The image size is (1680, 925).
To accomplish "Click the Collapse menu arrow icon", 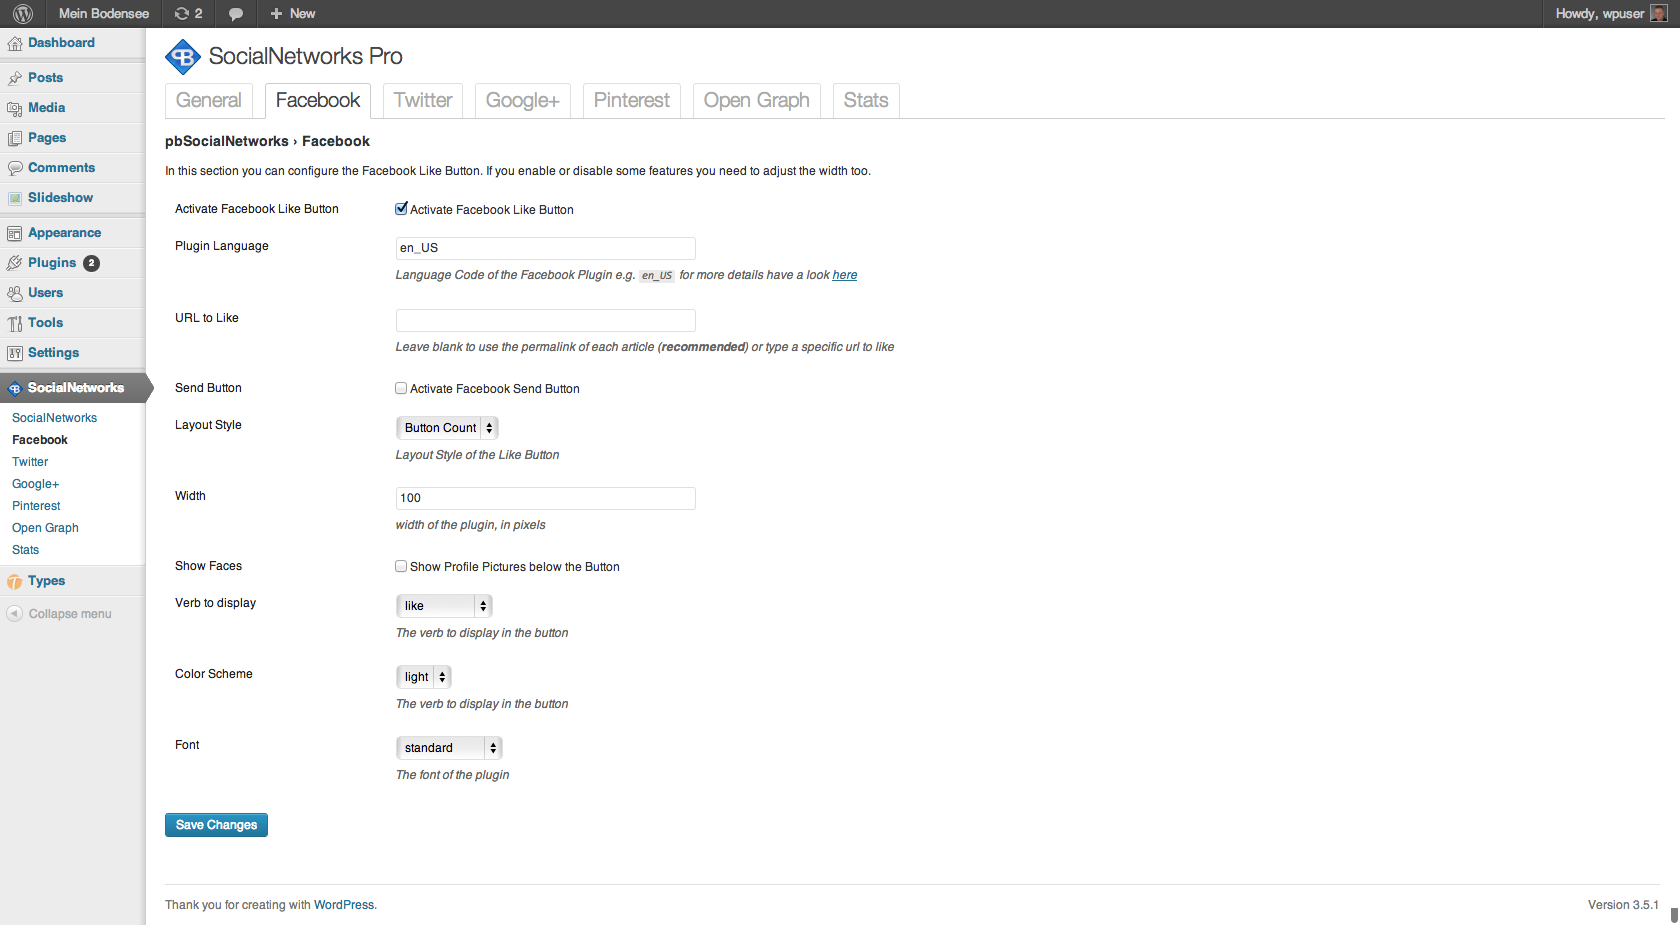I will [15, 614].
